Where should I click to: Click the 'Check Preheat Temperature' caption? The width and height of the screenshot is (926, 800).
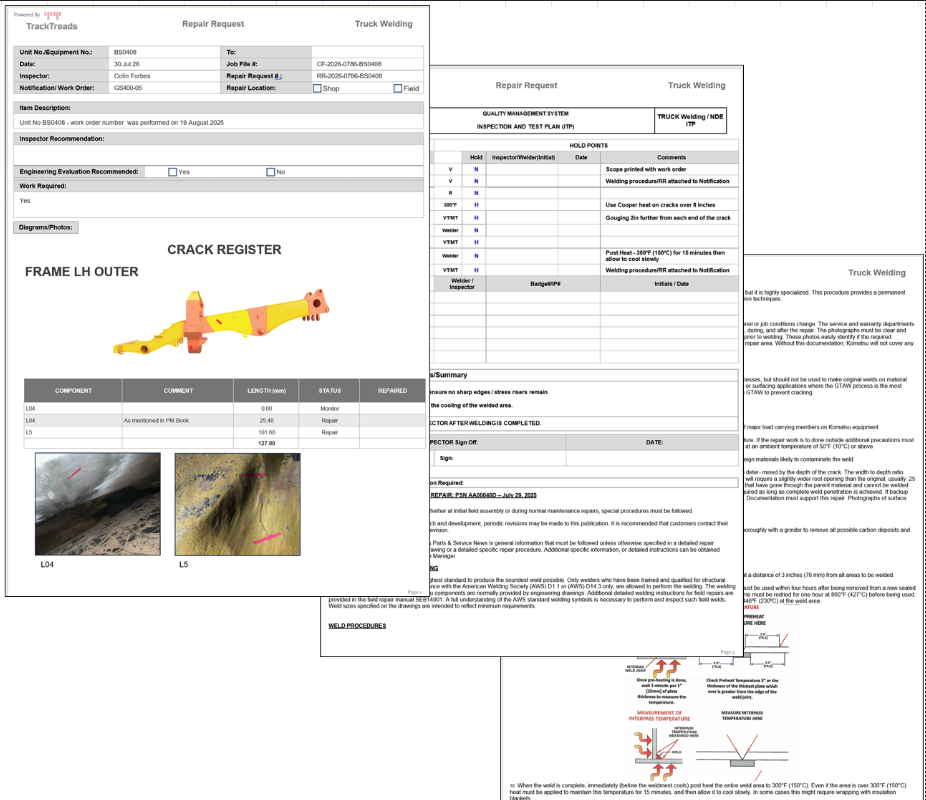pyautogui.click(x=742, y=689)
